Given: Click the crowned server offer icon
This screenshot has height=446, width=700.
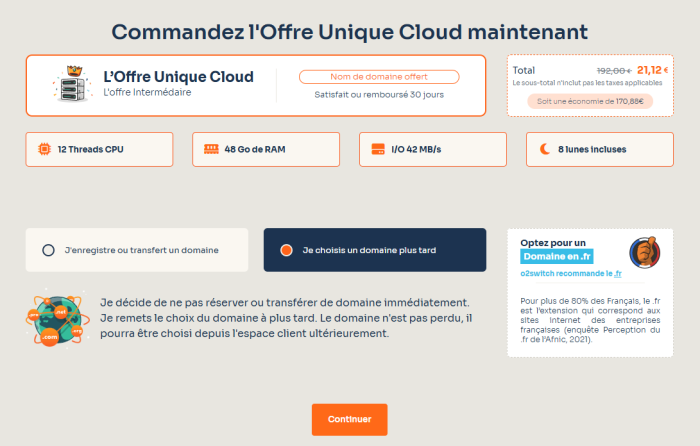Looking at the screenshot, I should click(73, 84).
